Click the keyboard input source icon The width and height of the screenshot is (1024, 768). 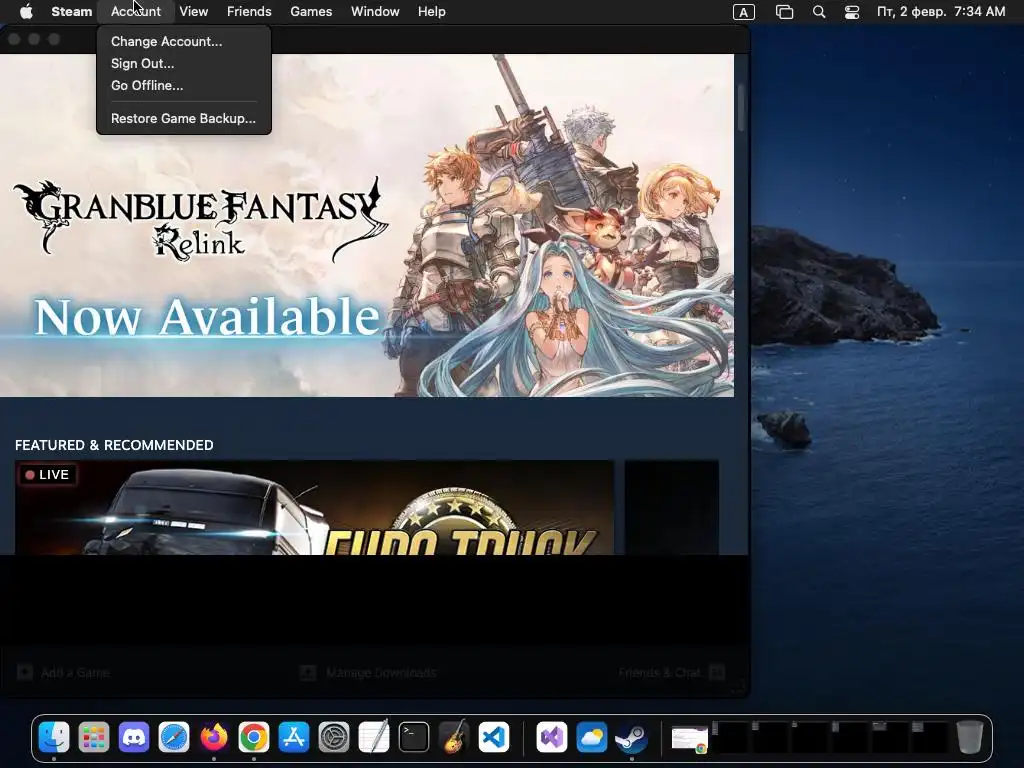pos(744,12)
